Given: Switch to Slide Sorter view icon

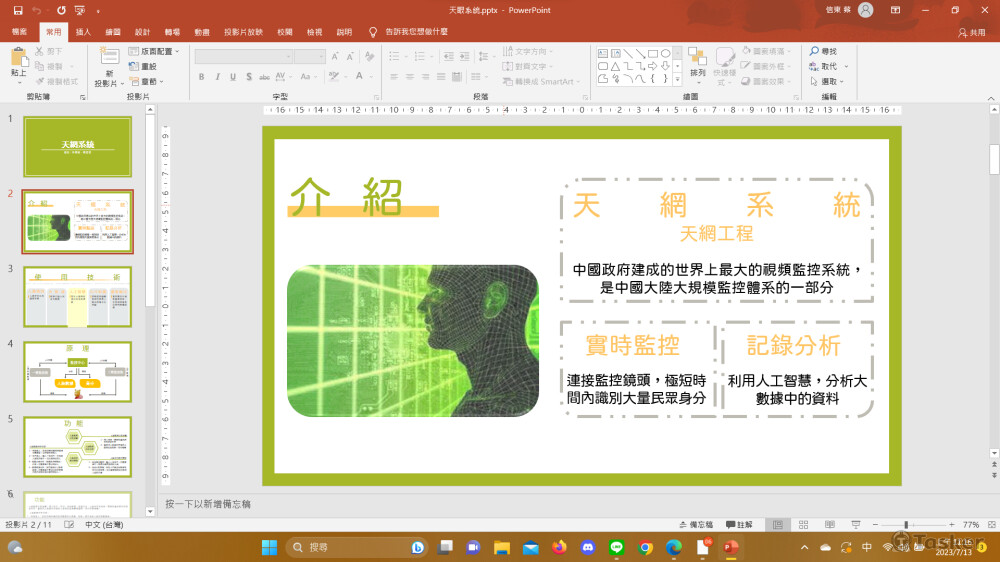Looking at the screenshot, I should tap(803, 524).
